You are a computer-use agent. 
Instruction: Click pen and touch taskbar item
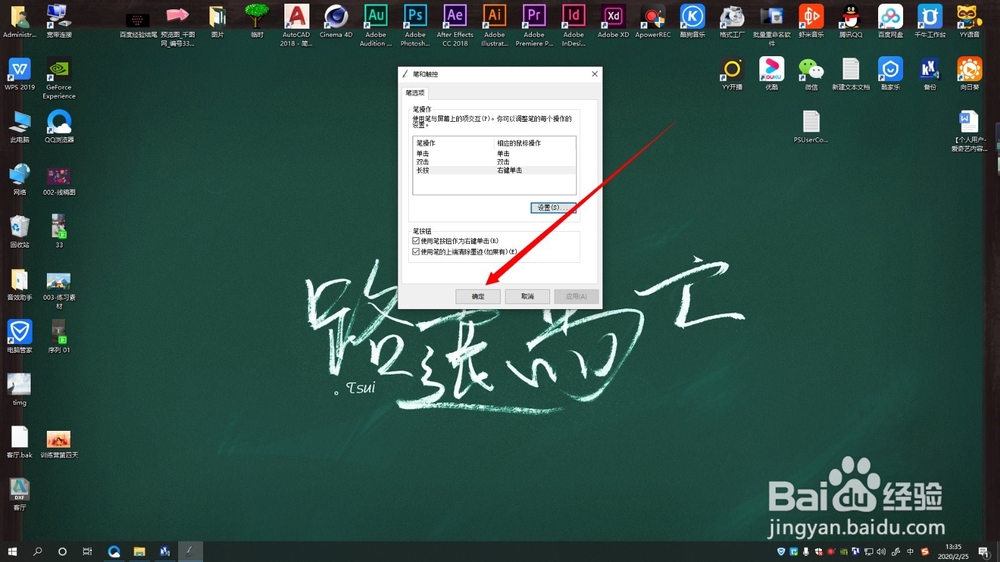[189, 552]
